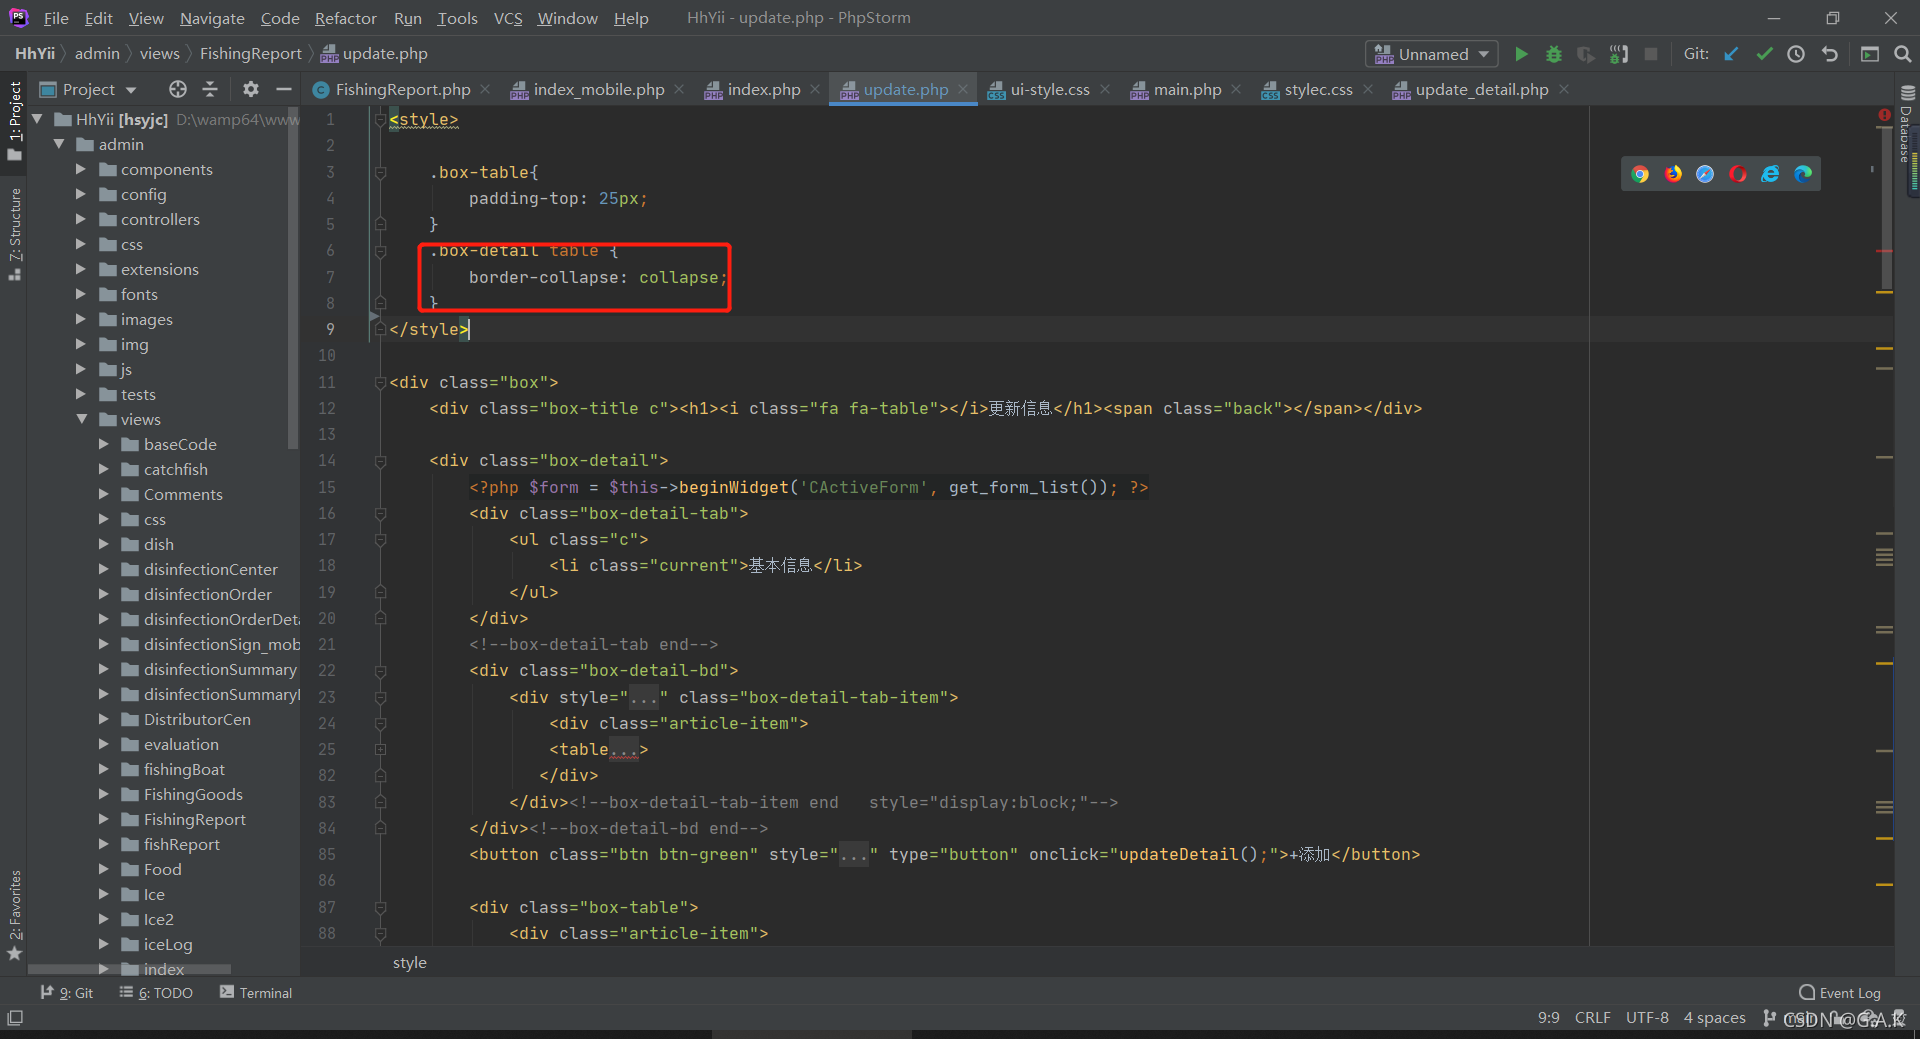Open the 9: Git tool window
This screenshot has width=1920, height=1039.
click(x=66, y=992)
